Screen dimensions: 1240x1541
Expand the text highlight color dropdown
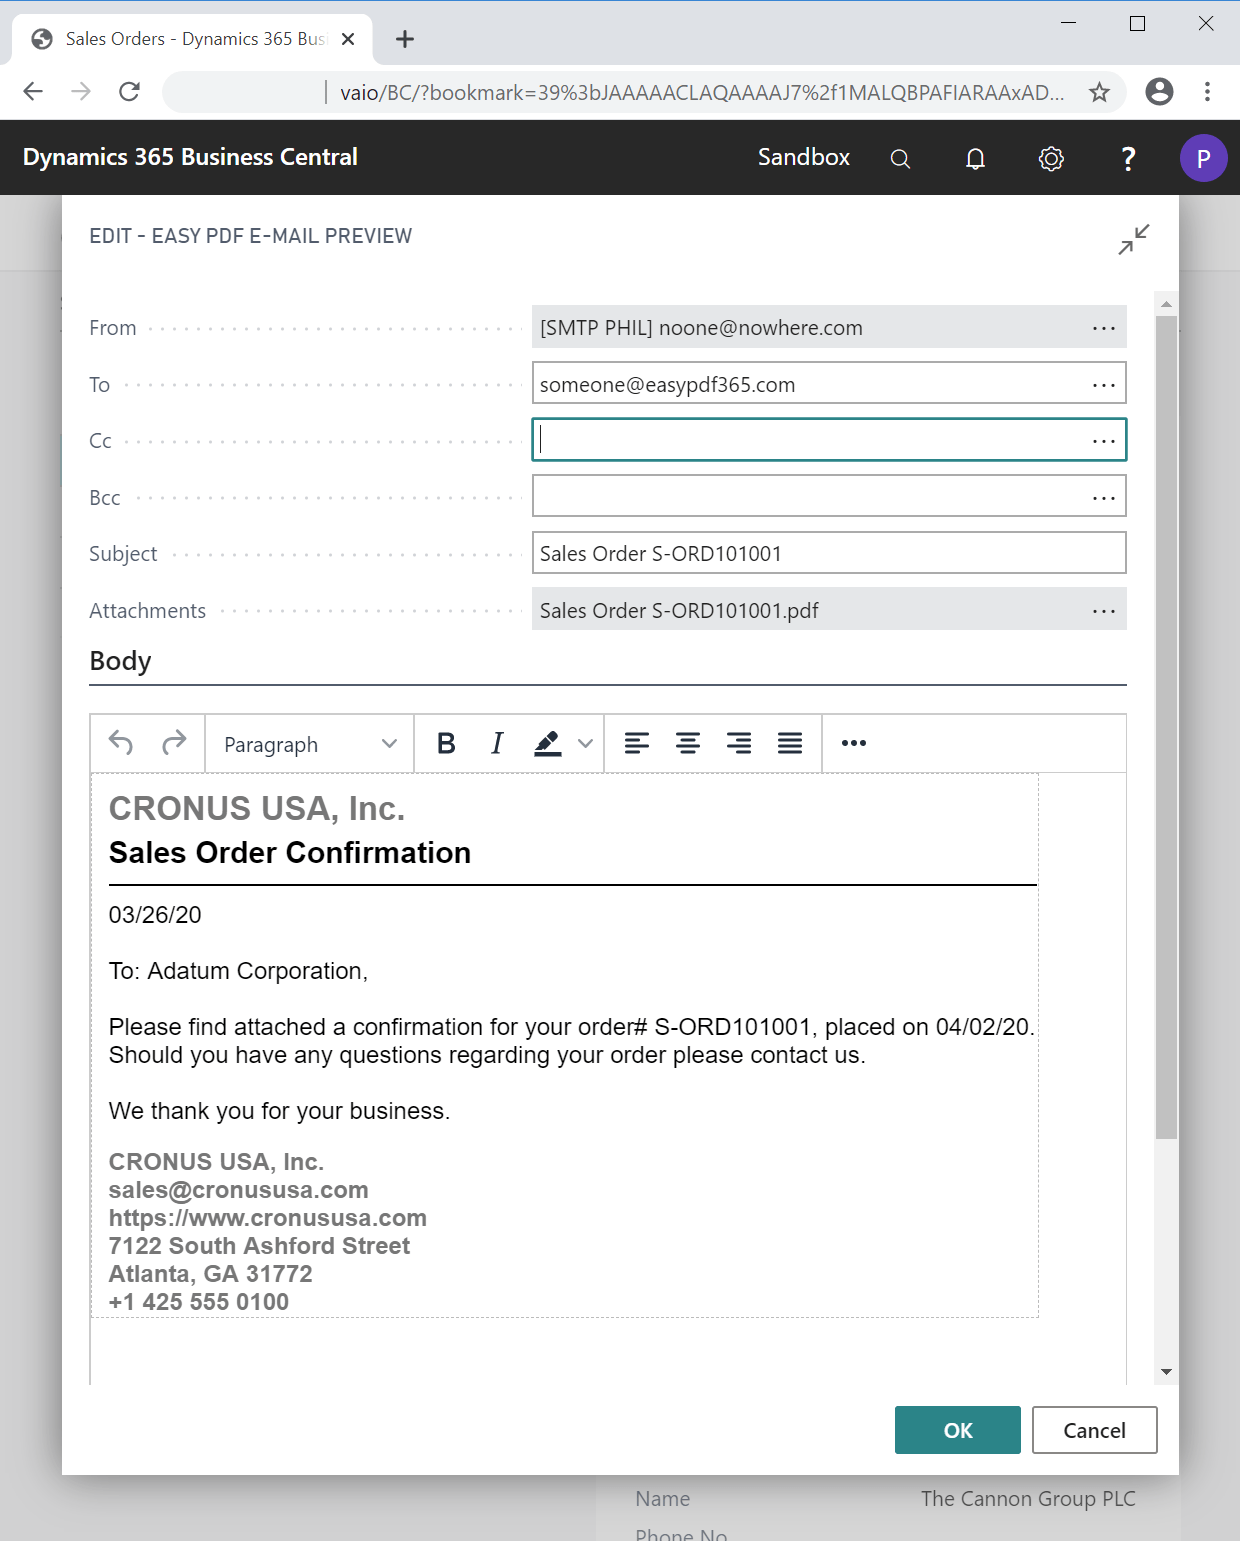coord(583,743)
